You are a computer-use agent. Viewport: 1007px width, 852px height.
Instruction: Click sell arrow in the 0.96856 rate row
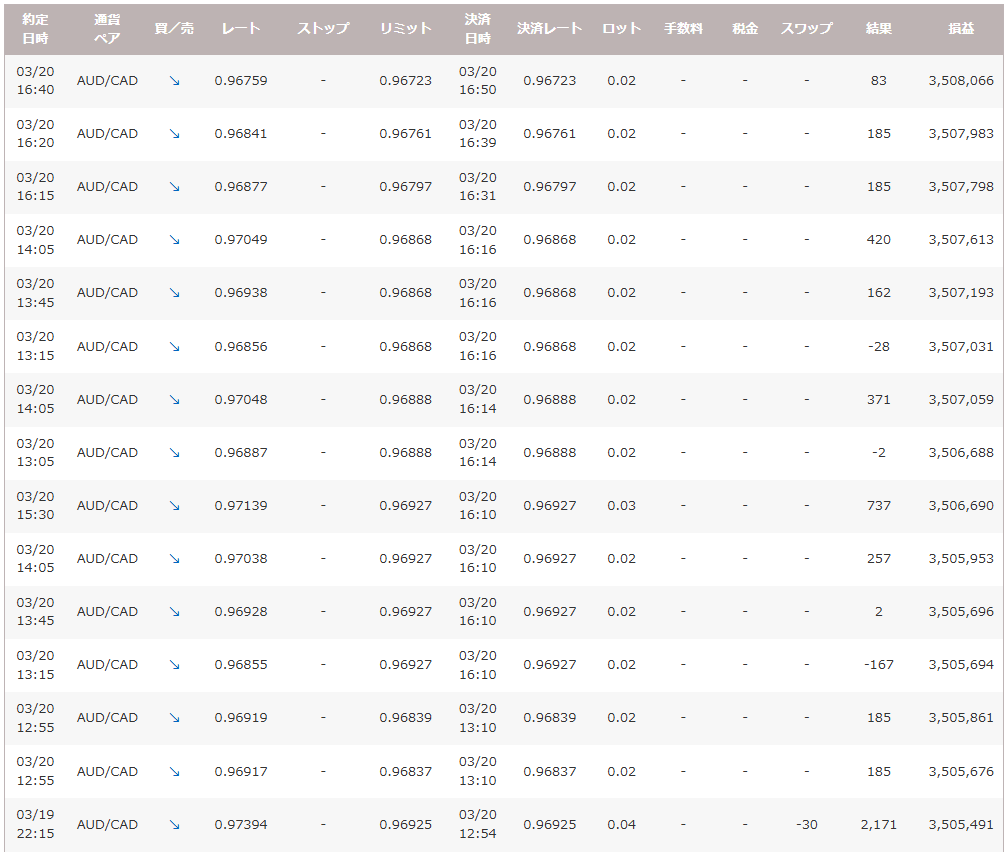[174, 347]
